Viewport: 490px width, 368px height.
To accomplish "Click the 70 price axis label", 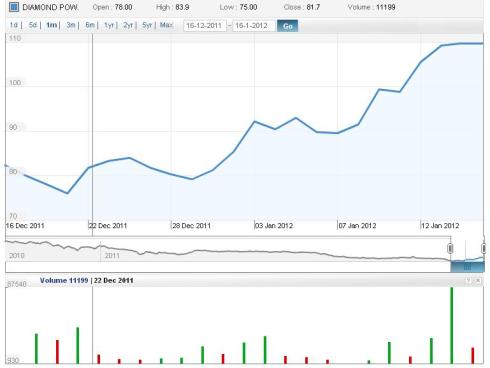I will 13,216.
